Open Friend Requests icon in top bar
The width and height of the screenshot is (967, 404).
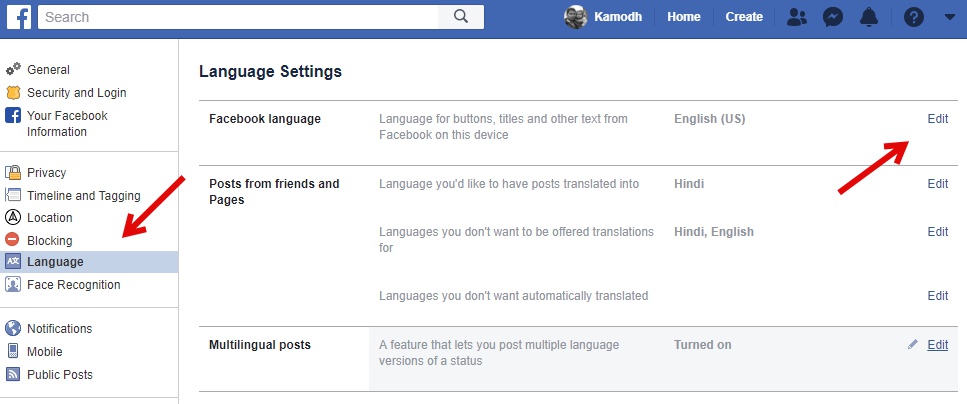pos(797,17)
